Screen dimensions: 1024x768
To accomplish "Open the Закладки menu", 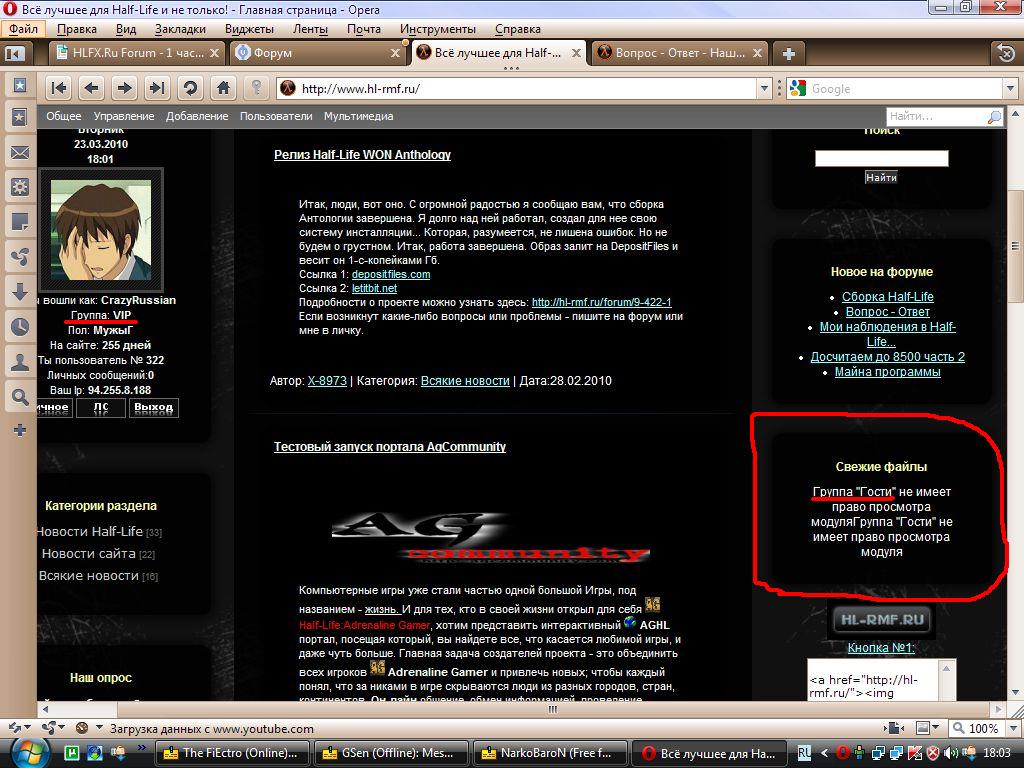I will (180, 29).
